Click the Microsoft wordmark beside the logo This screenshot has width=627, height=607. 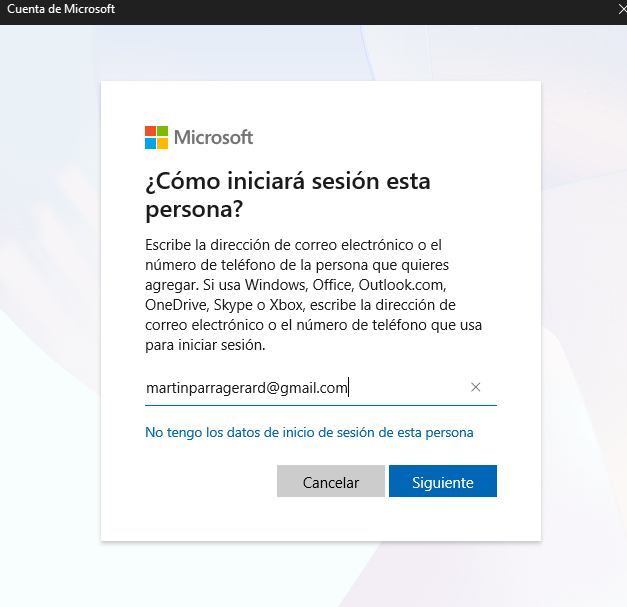coord(213,137)
